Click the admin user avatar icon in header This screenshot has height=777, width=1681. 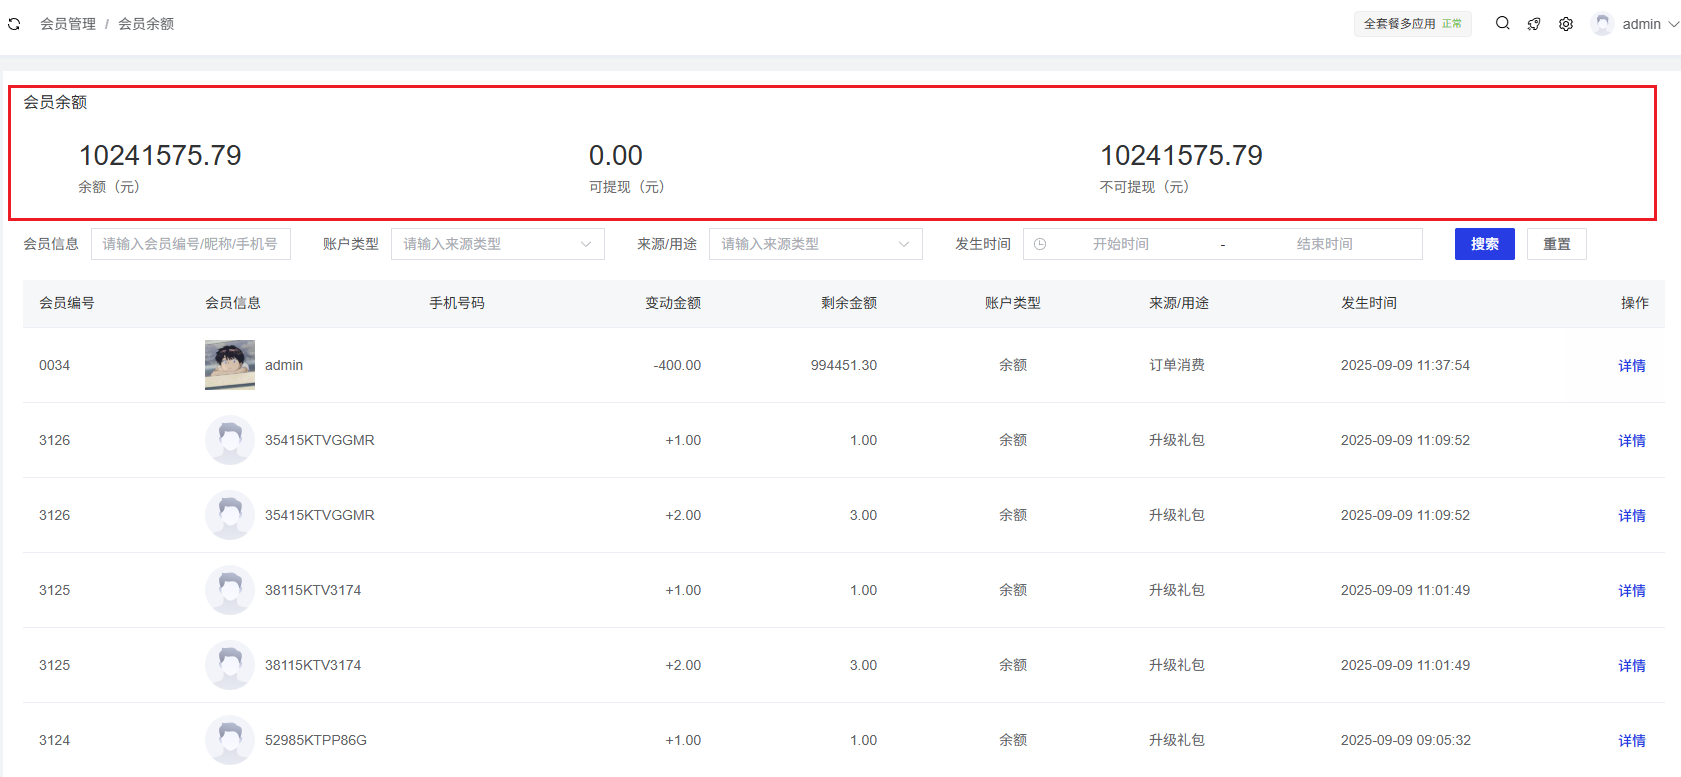(1602, 24)
